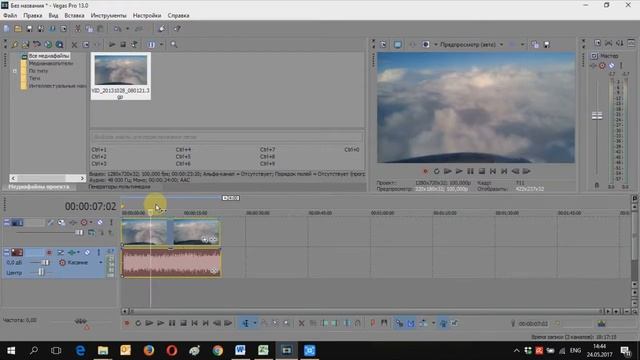Open the edit tool selector dropdown arrow
This screenshot has height=360, width=640.
point(255,323)
